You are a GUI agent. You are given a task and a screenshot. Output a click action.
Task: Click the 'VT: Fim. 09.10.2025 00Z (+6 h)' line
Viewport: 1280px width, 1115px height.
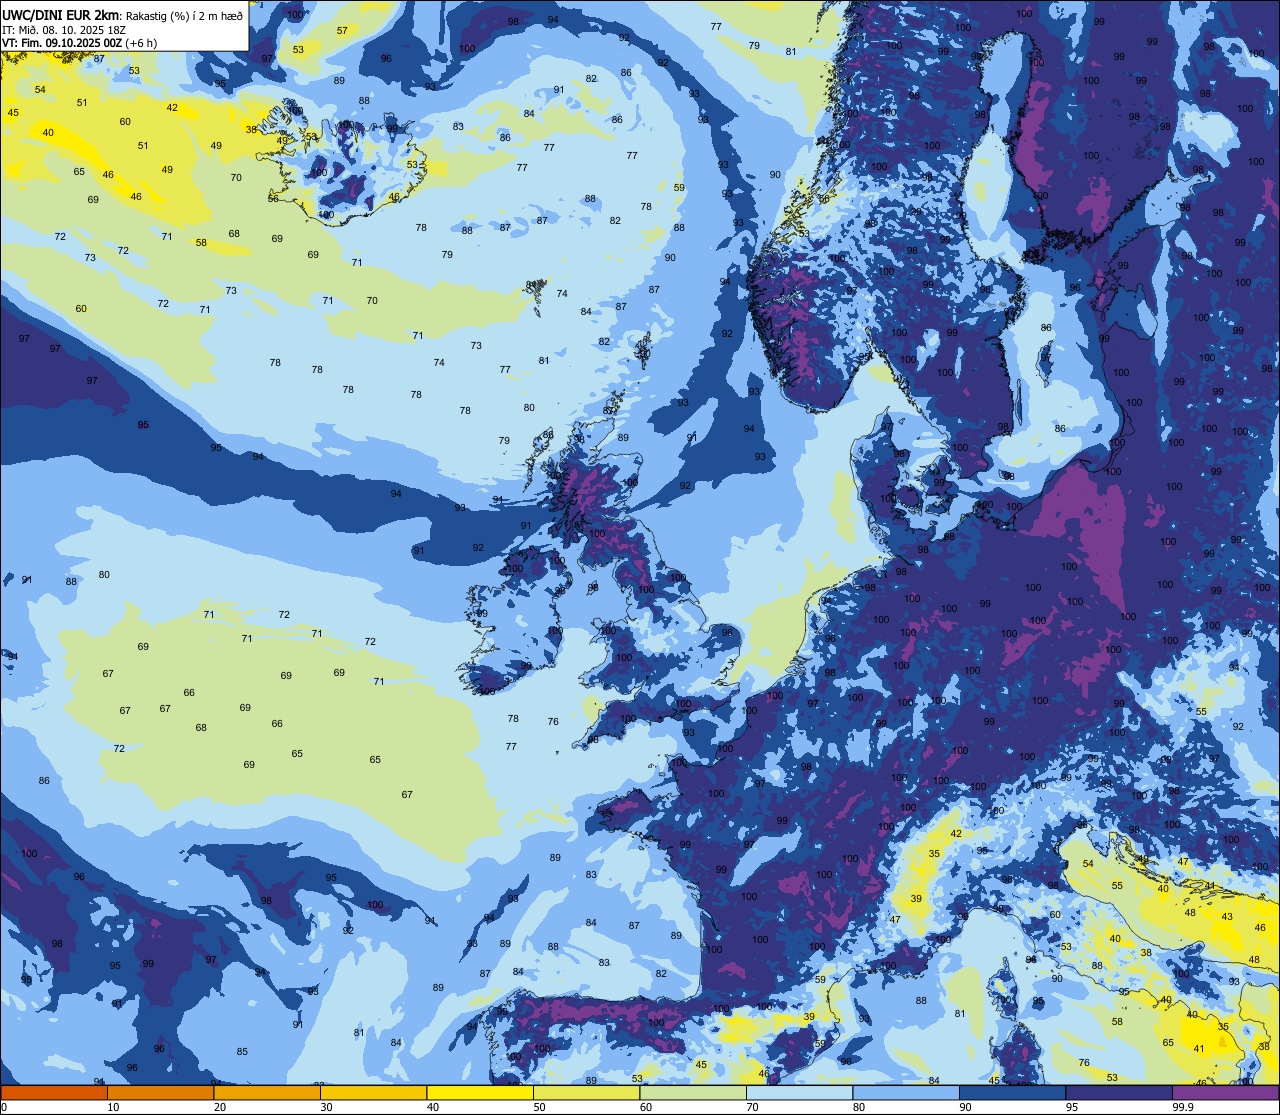80,43
